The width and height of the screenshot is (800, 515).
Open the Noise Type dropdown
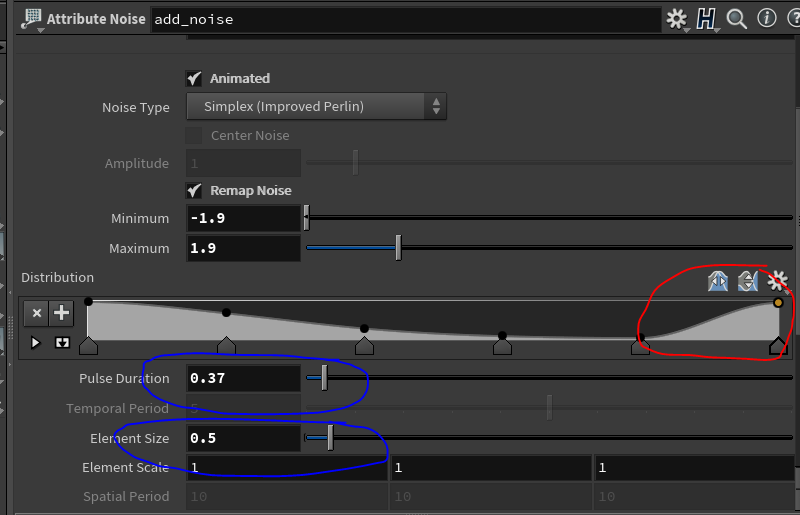(316, 107)
